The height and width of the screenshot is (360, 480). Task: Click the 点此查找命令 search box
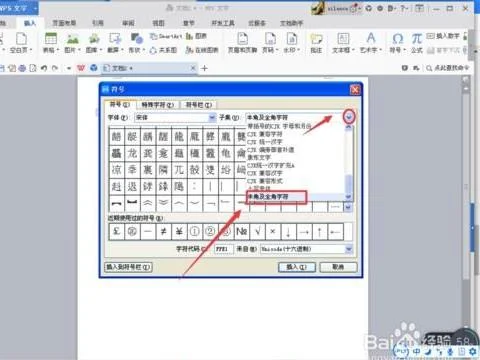tap(447, 68)
